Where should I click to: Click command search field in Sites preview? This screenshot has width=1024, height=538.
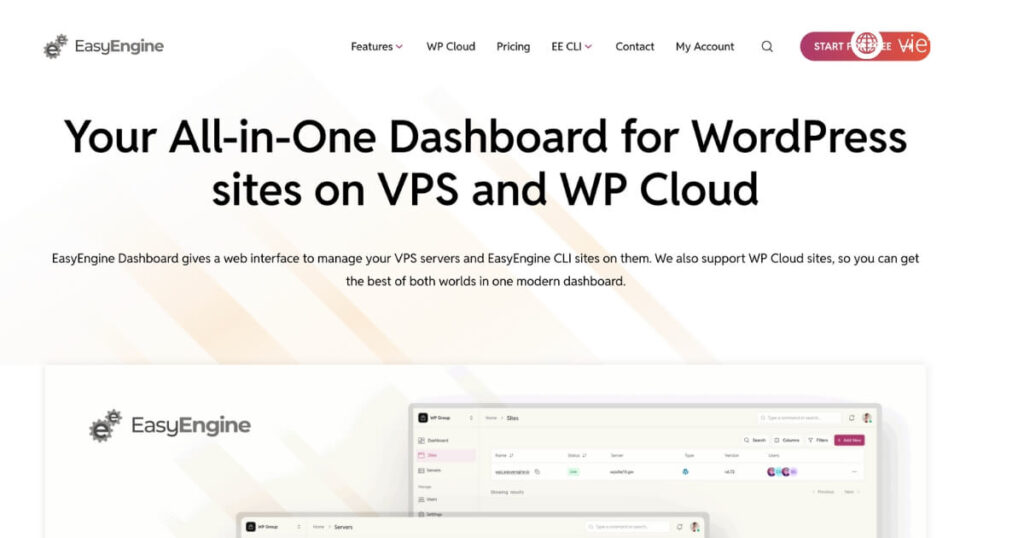(x=799, y=418)
